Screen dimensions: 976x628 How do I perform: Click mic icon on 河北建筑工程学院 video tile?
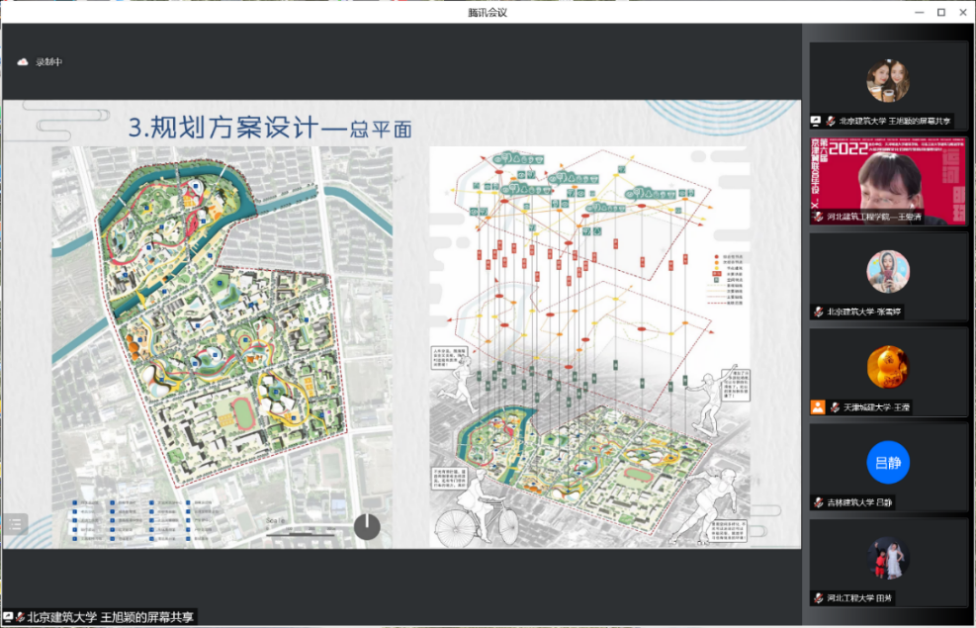[x=818, y=217]
